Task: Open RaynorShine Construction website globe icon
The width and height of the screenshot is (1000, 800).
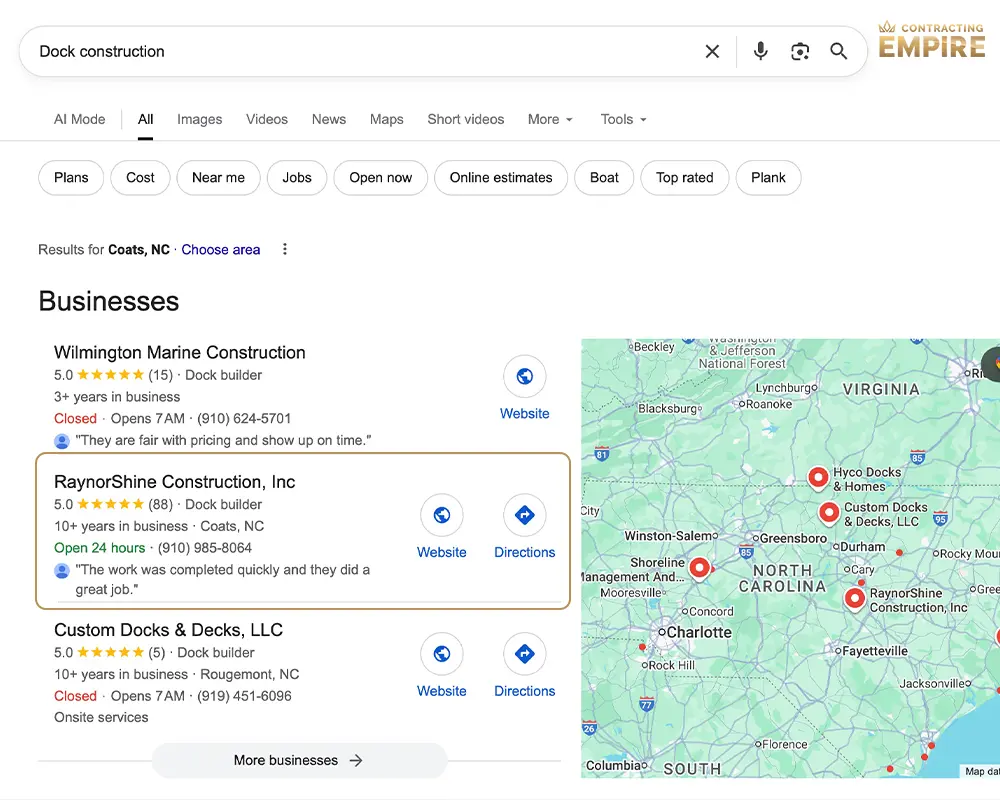Action: [x=441, y=515]
